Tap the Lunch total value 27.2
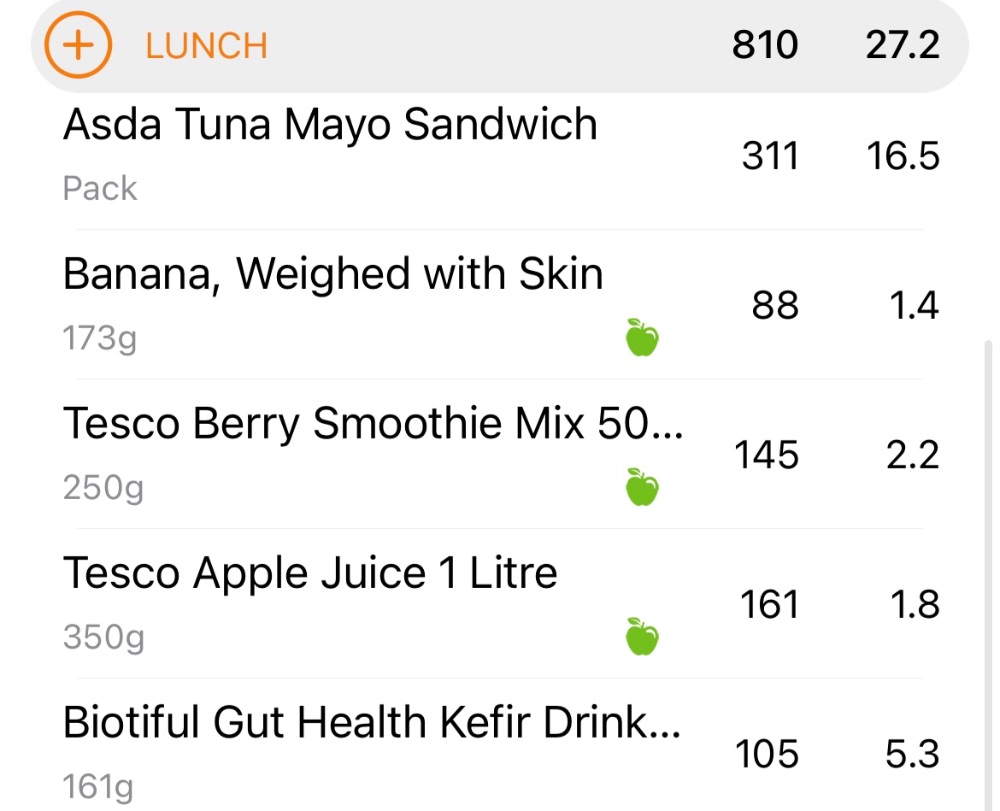The height and width of the screenshot is (811, 1000). point(902,45)
